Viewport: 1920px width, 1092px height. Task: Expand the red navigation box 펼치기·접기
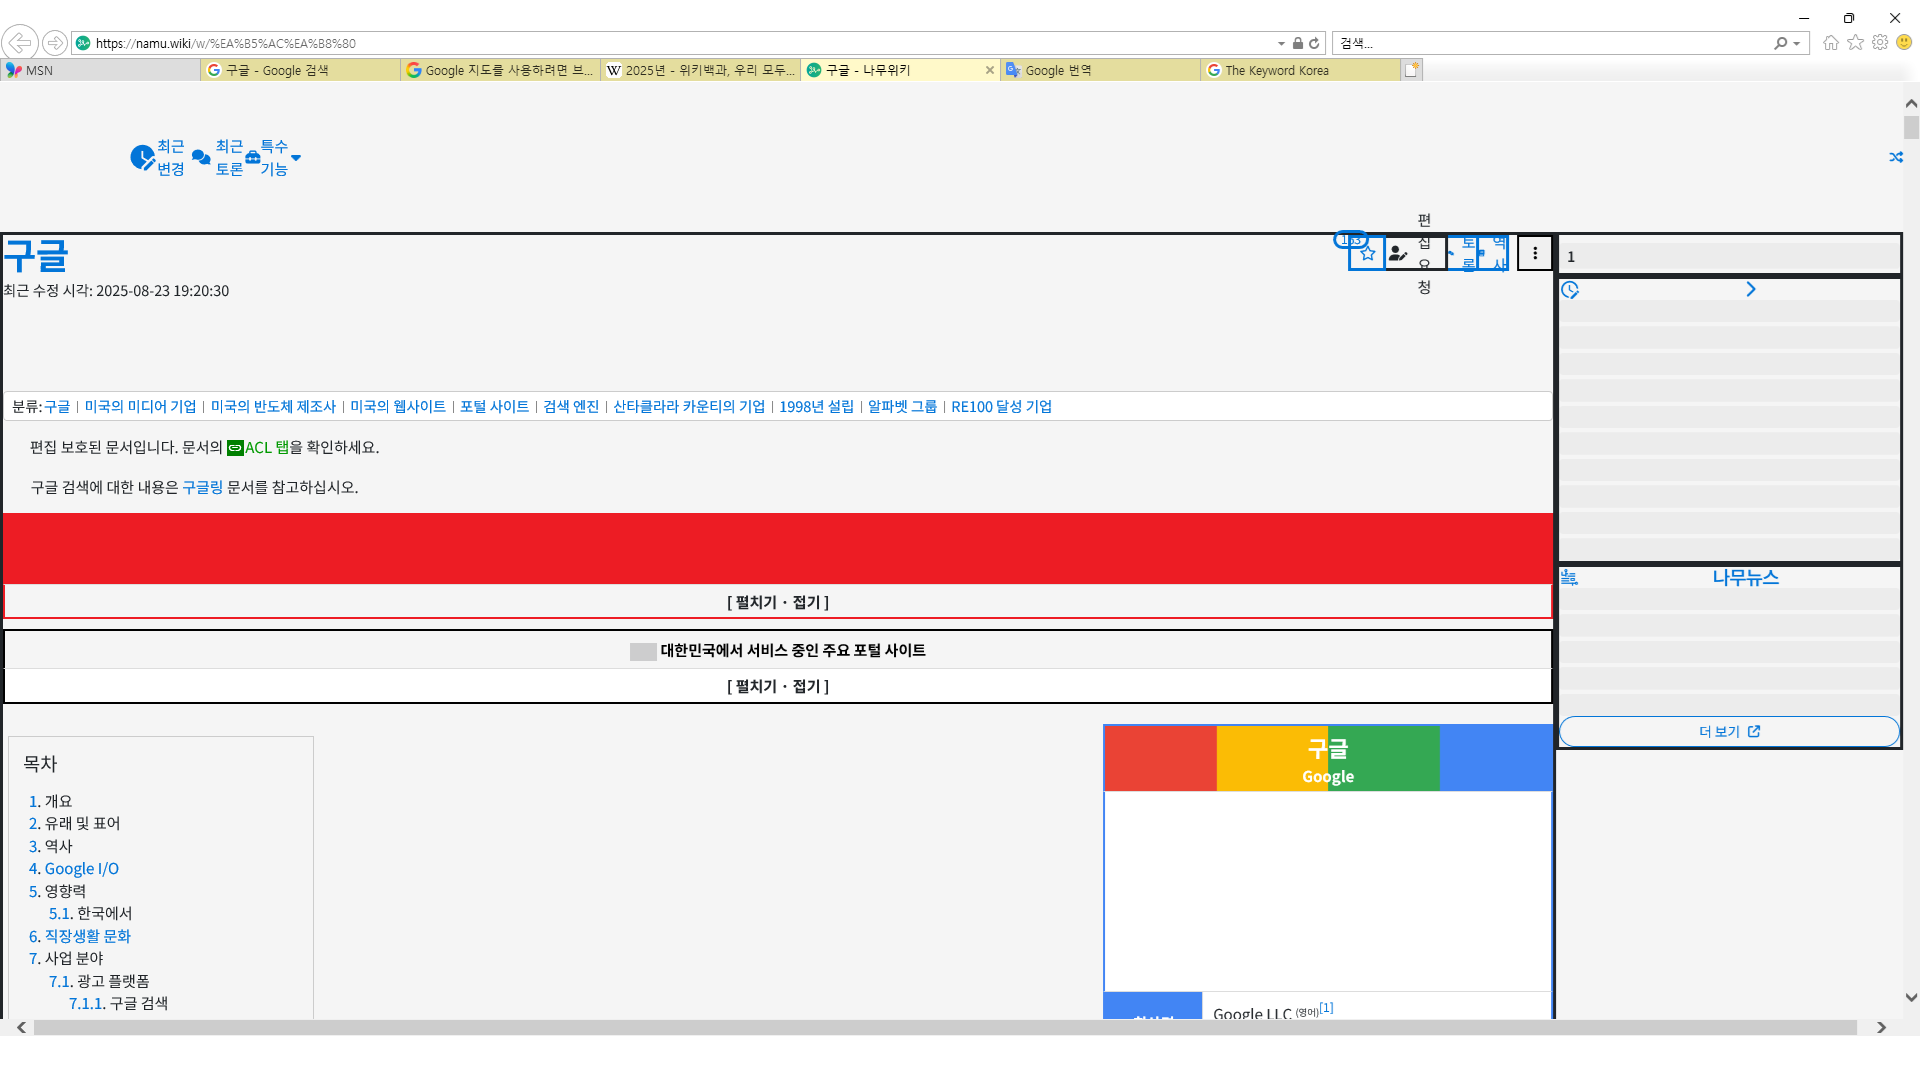[x=777, y=602]
